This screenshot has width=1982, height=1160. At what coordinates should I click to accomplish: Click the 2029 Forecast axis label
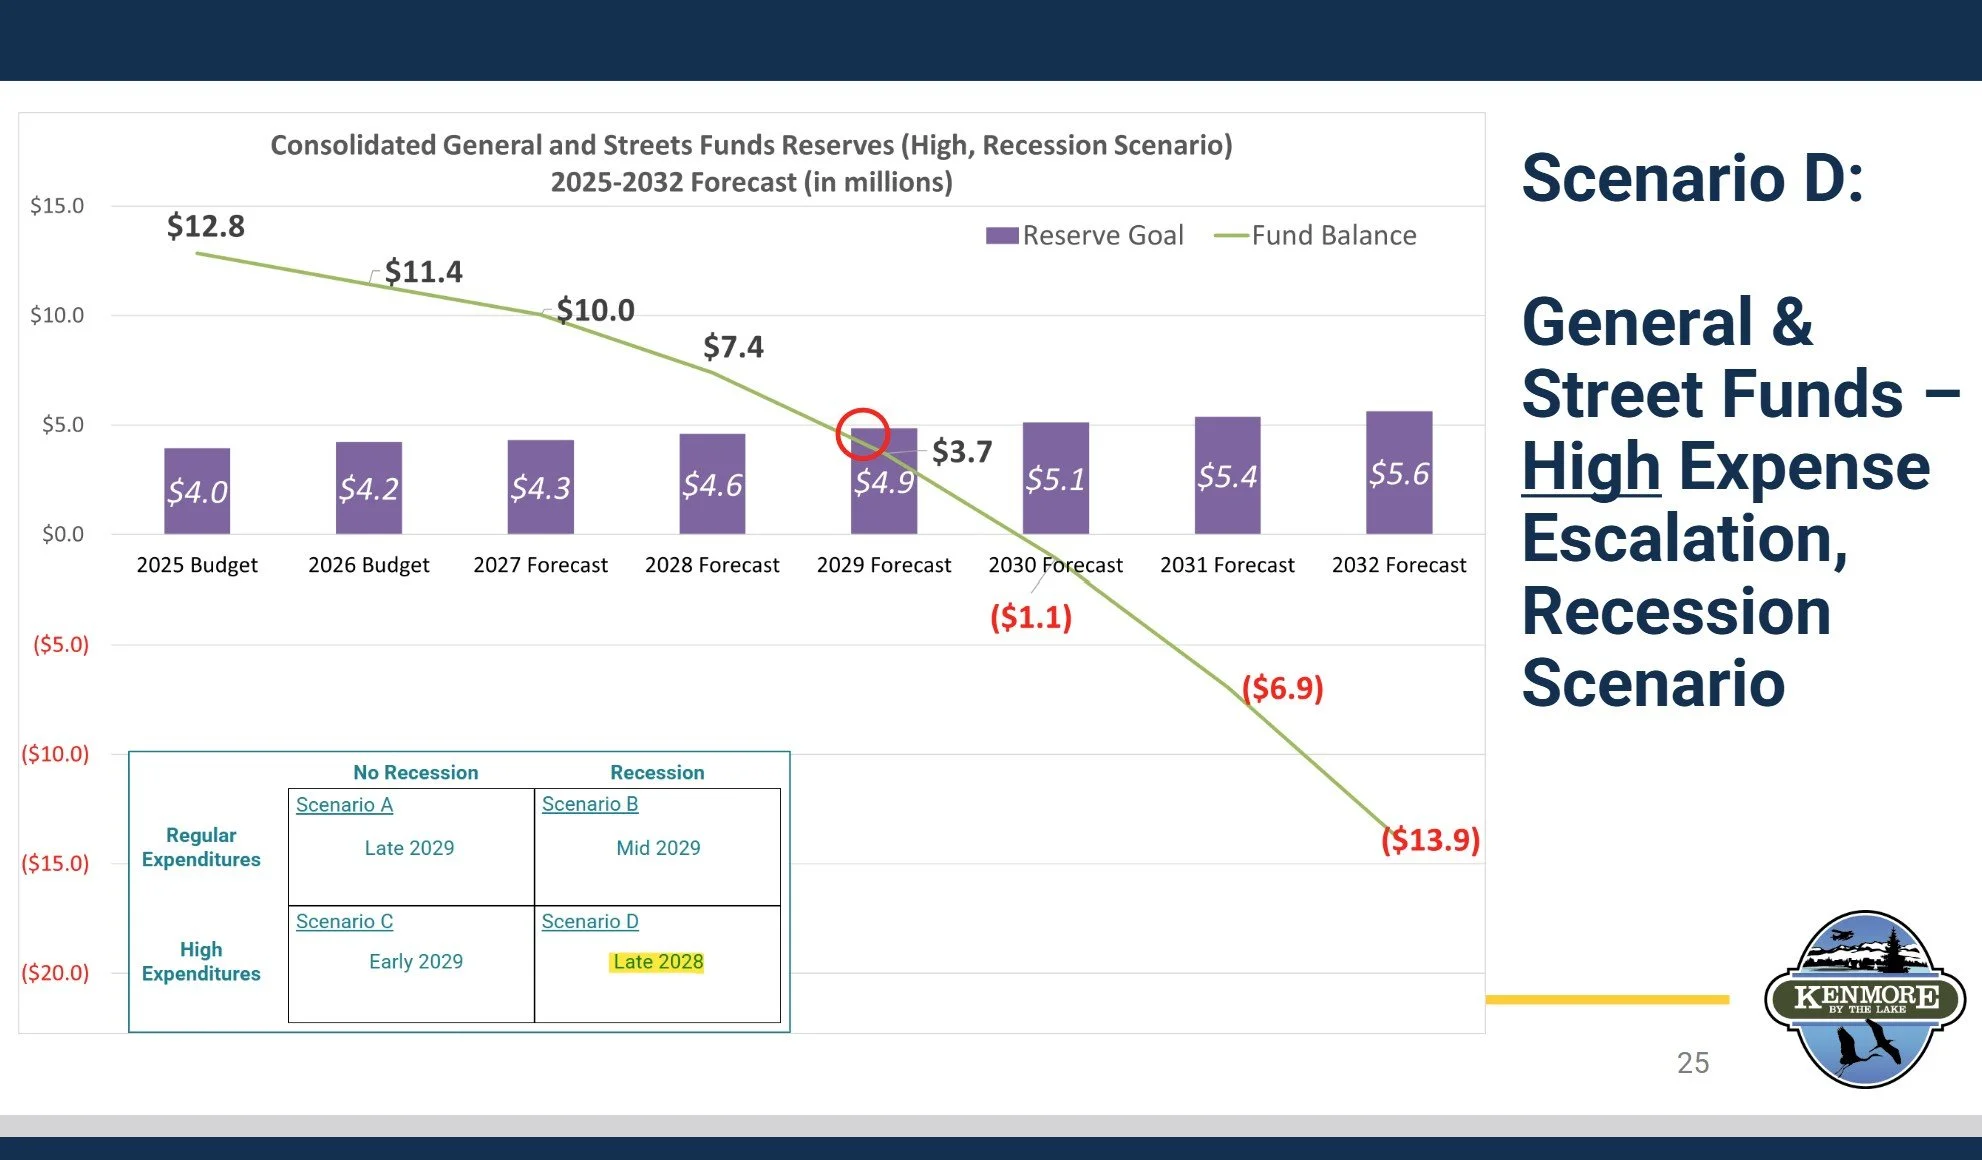[x=883, y=565]
